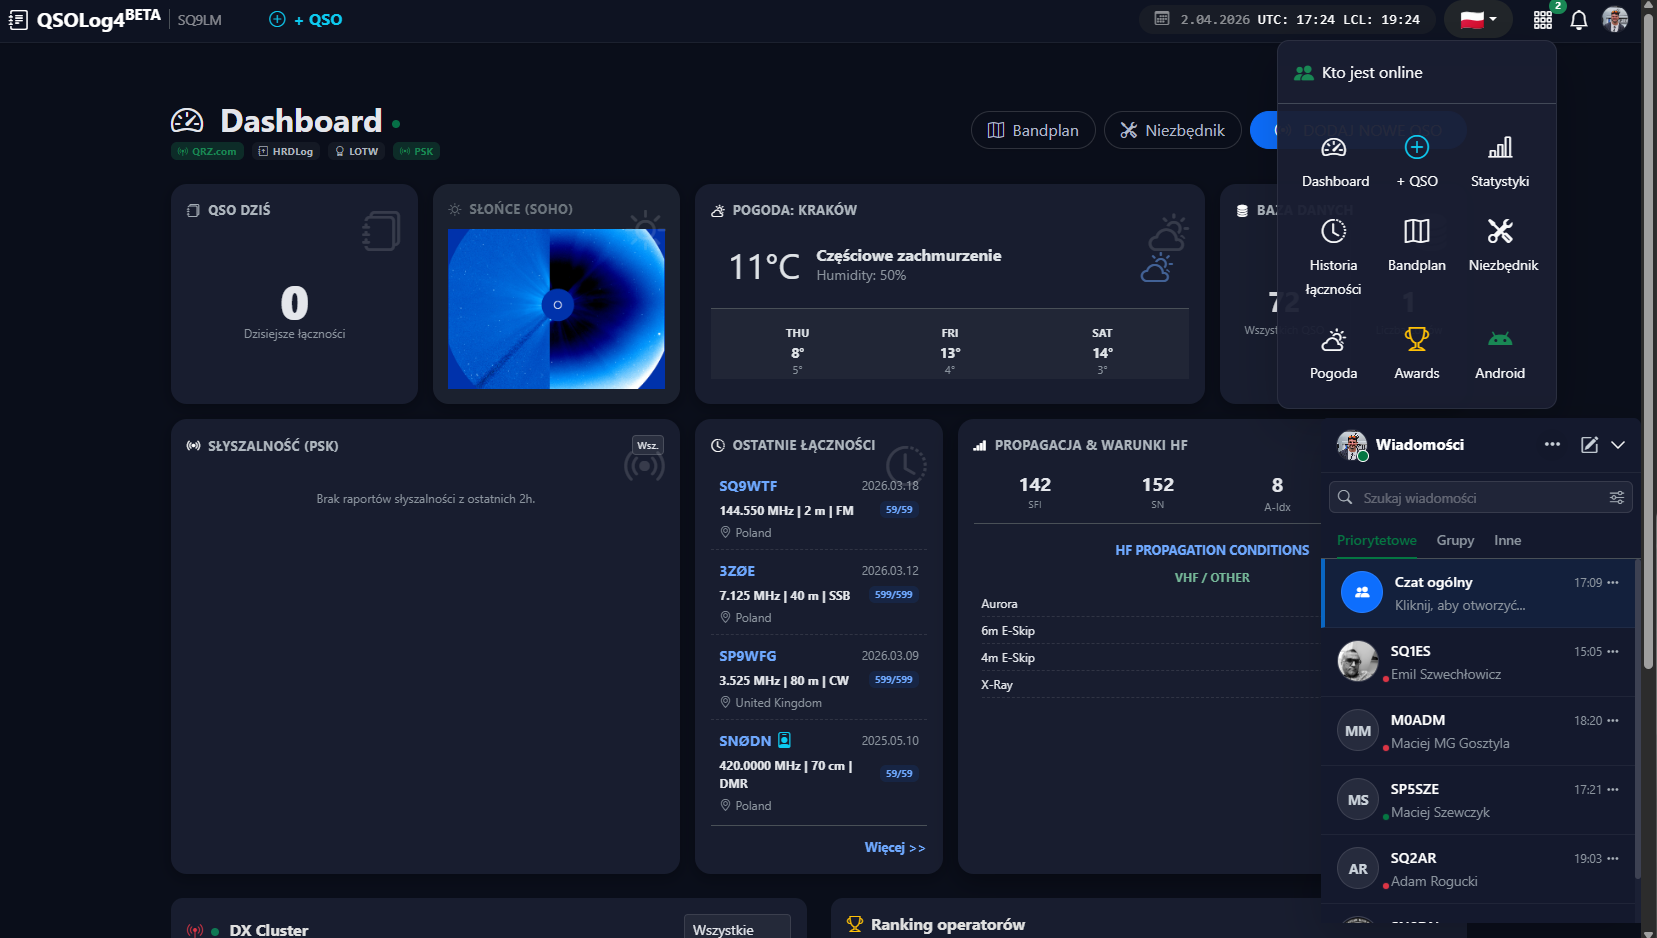Open the Statystyki panel from the menu
Screen dimensions: 1657x938
1499,160
